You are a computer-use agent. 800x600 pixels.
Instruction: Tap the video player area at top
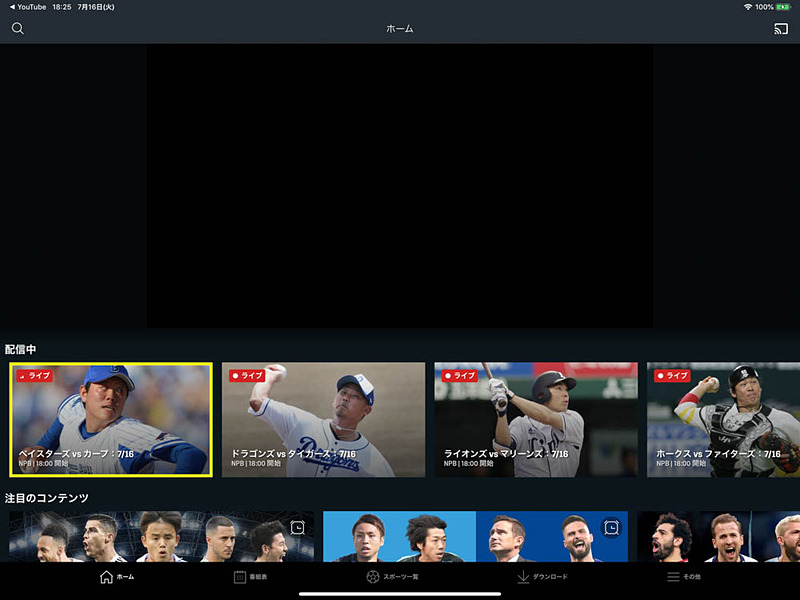(x=400, y=185)
